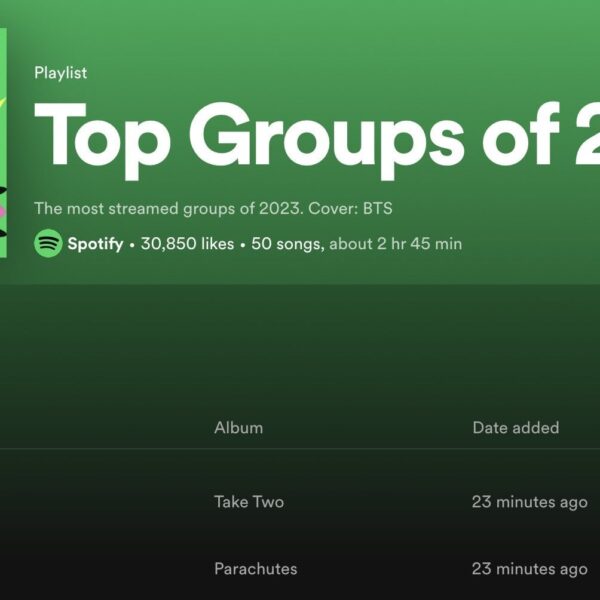Click the playlist cover art thumbnail
This screenshot has width=600, height=600.
coord(3,140)
